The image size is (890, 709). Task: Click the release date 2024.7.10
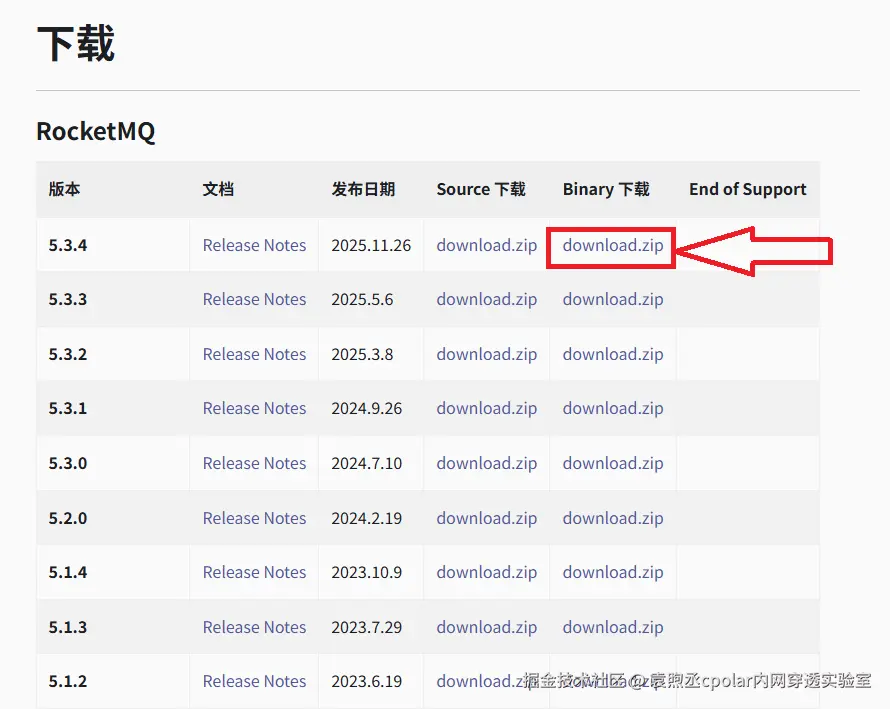click(x=367, y=463)
